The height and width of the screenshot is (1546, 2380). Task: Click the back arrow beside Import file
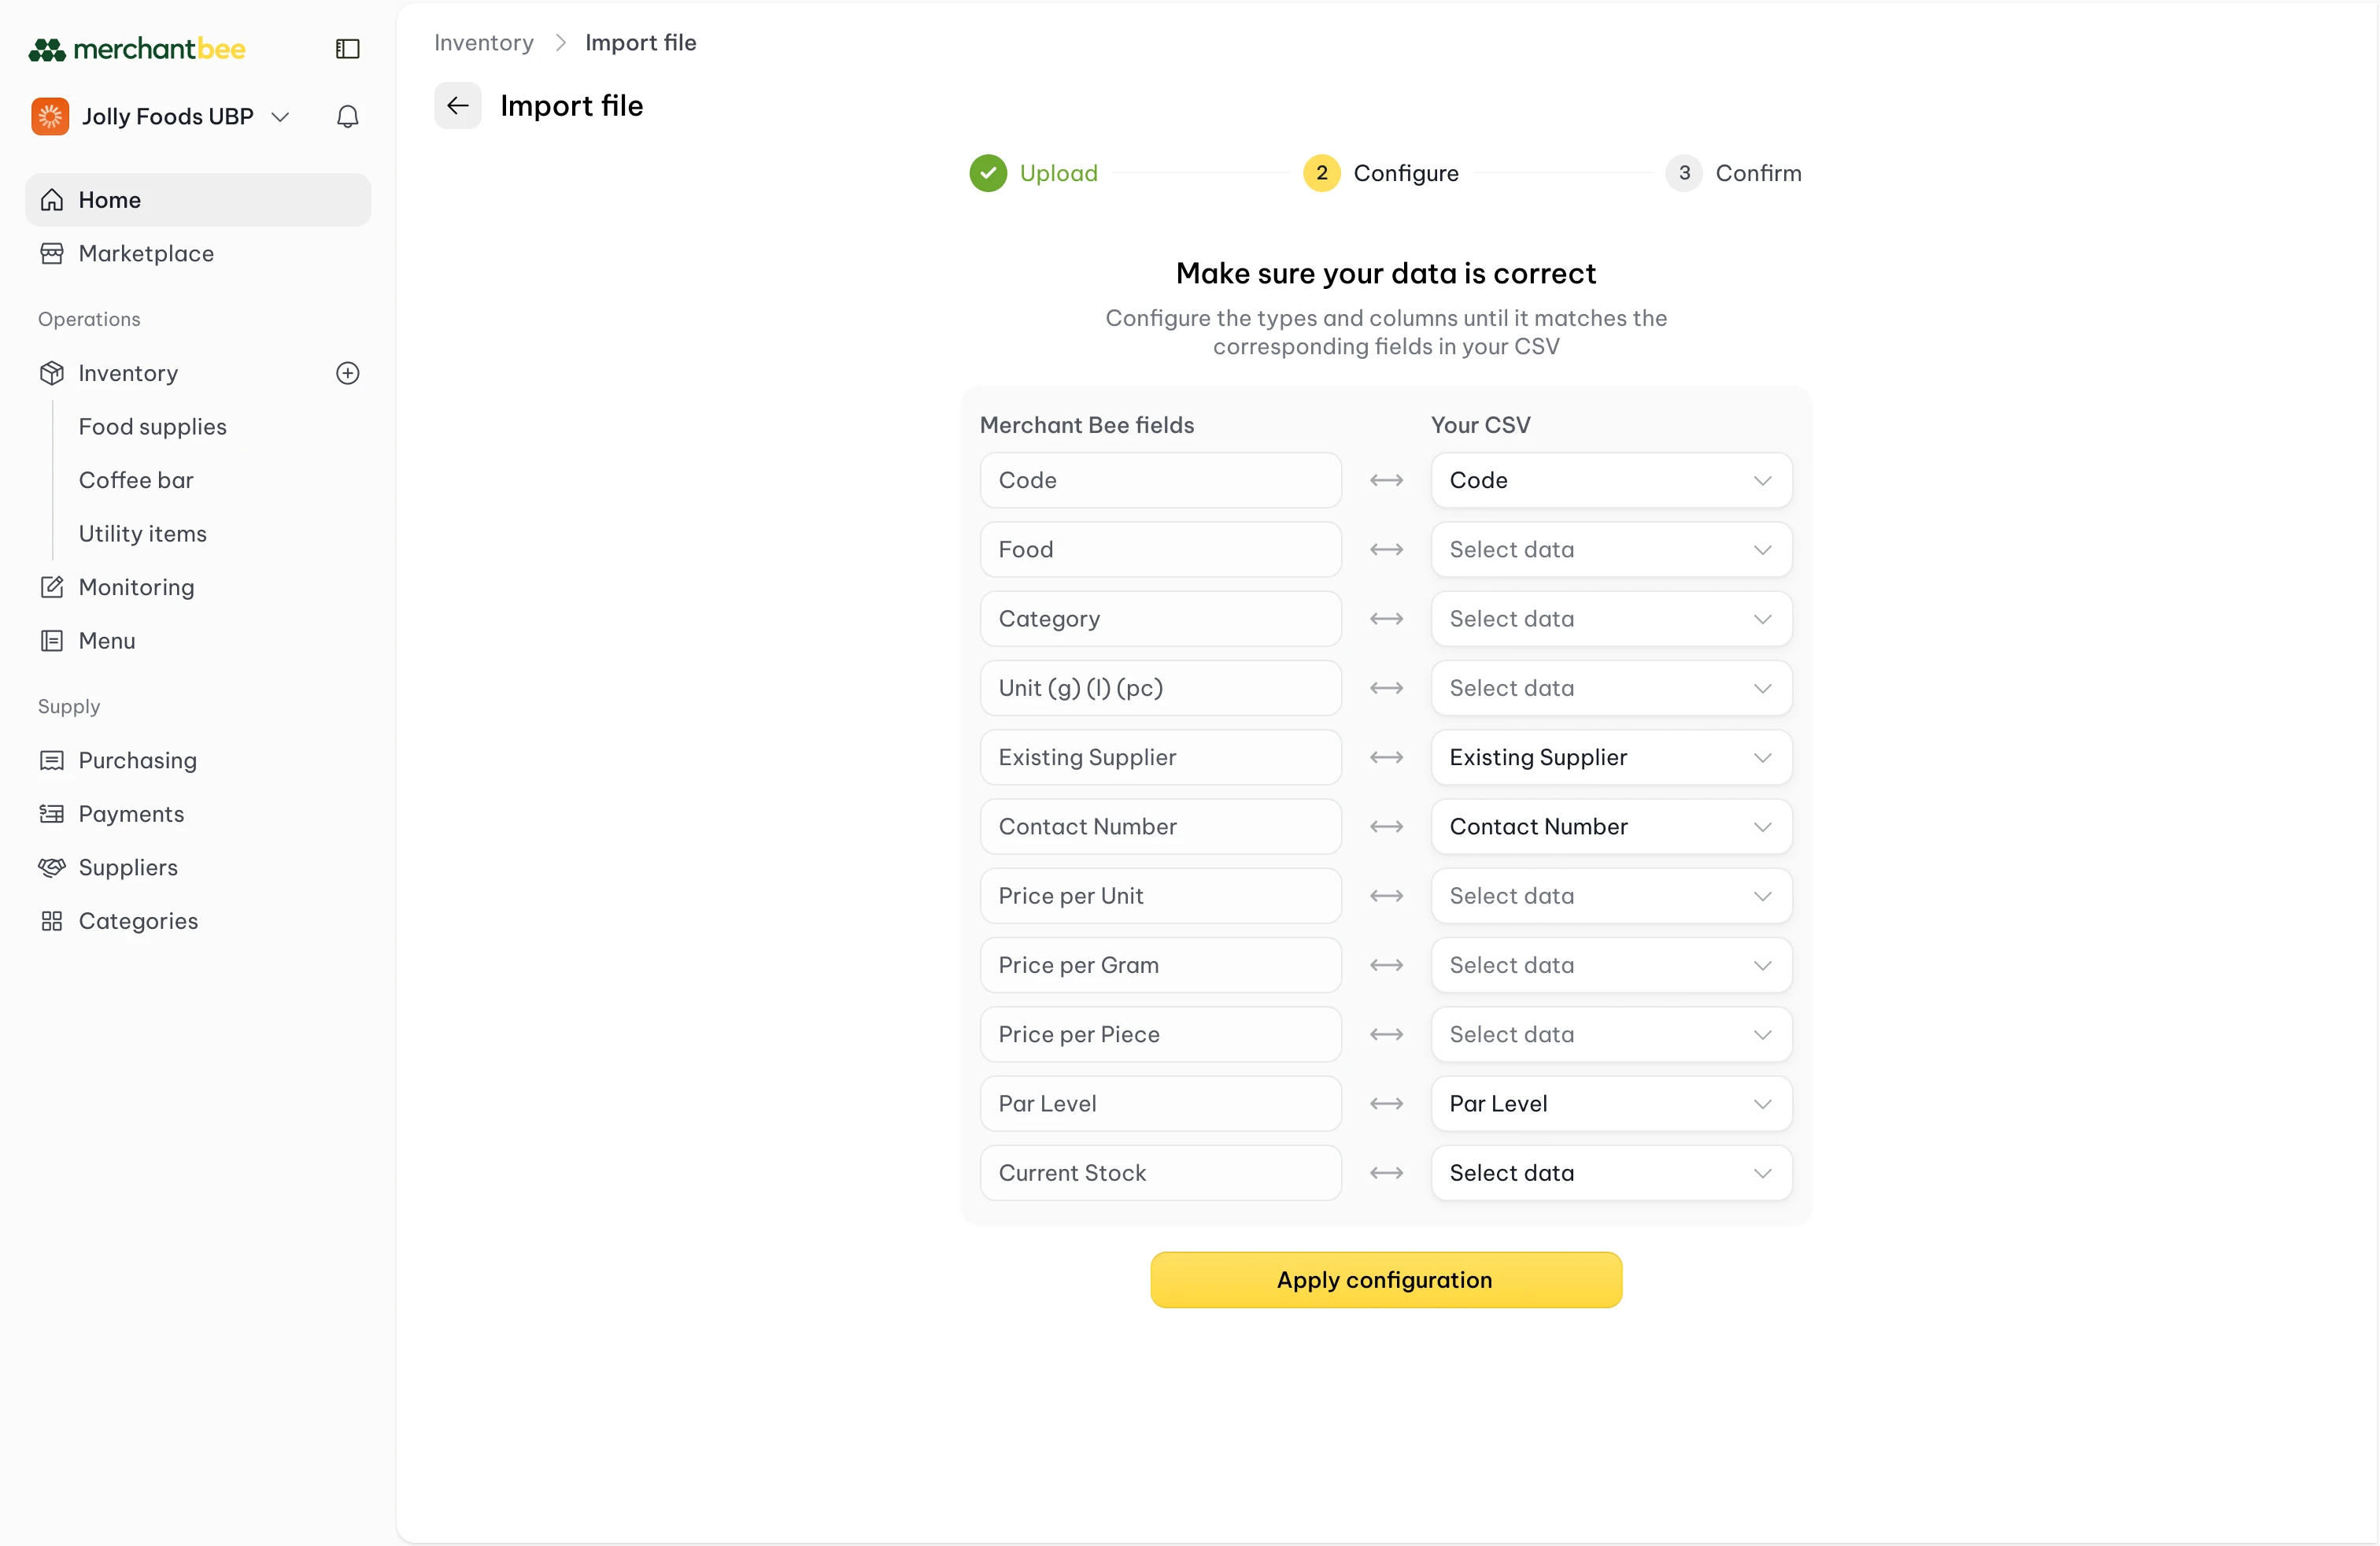(457, 105)
